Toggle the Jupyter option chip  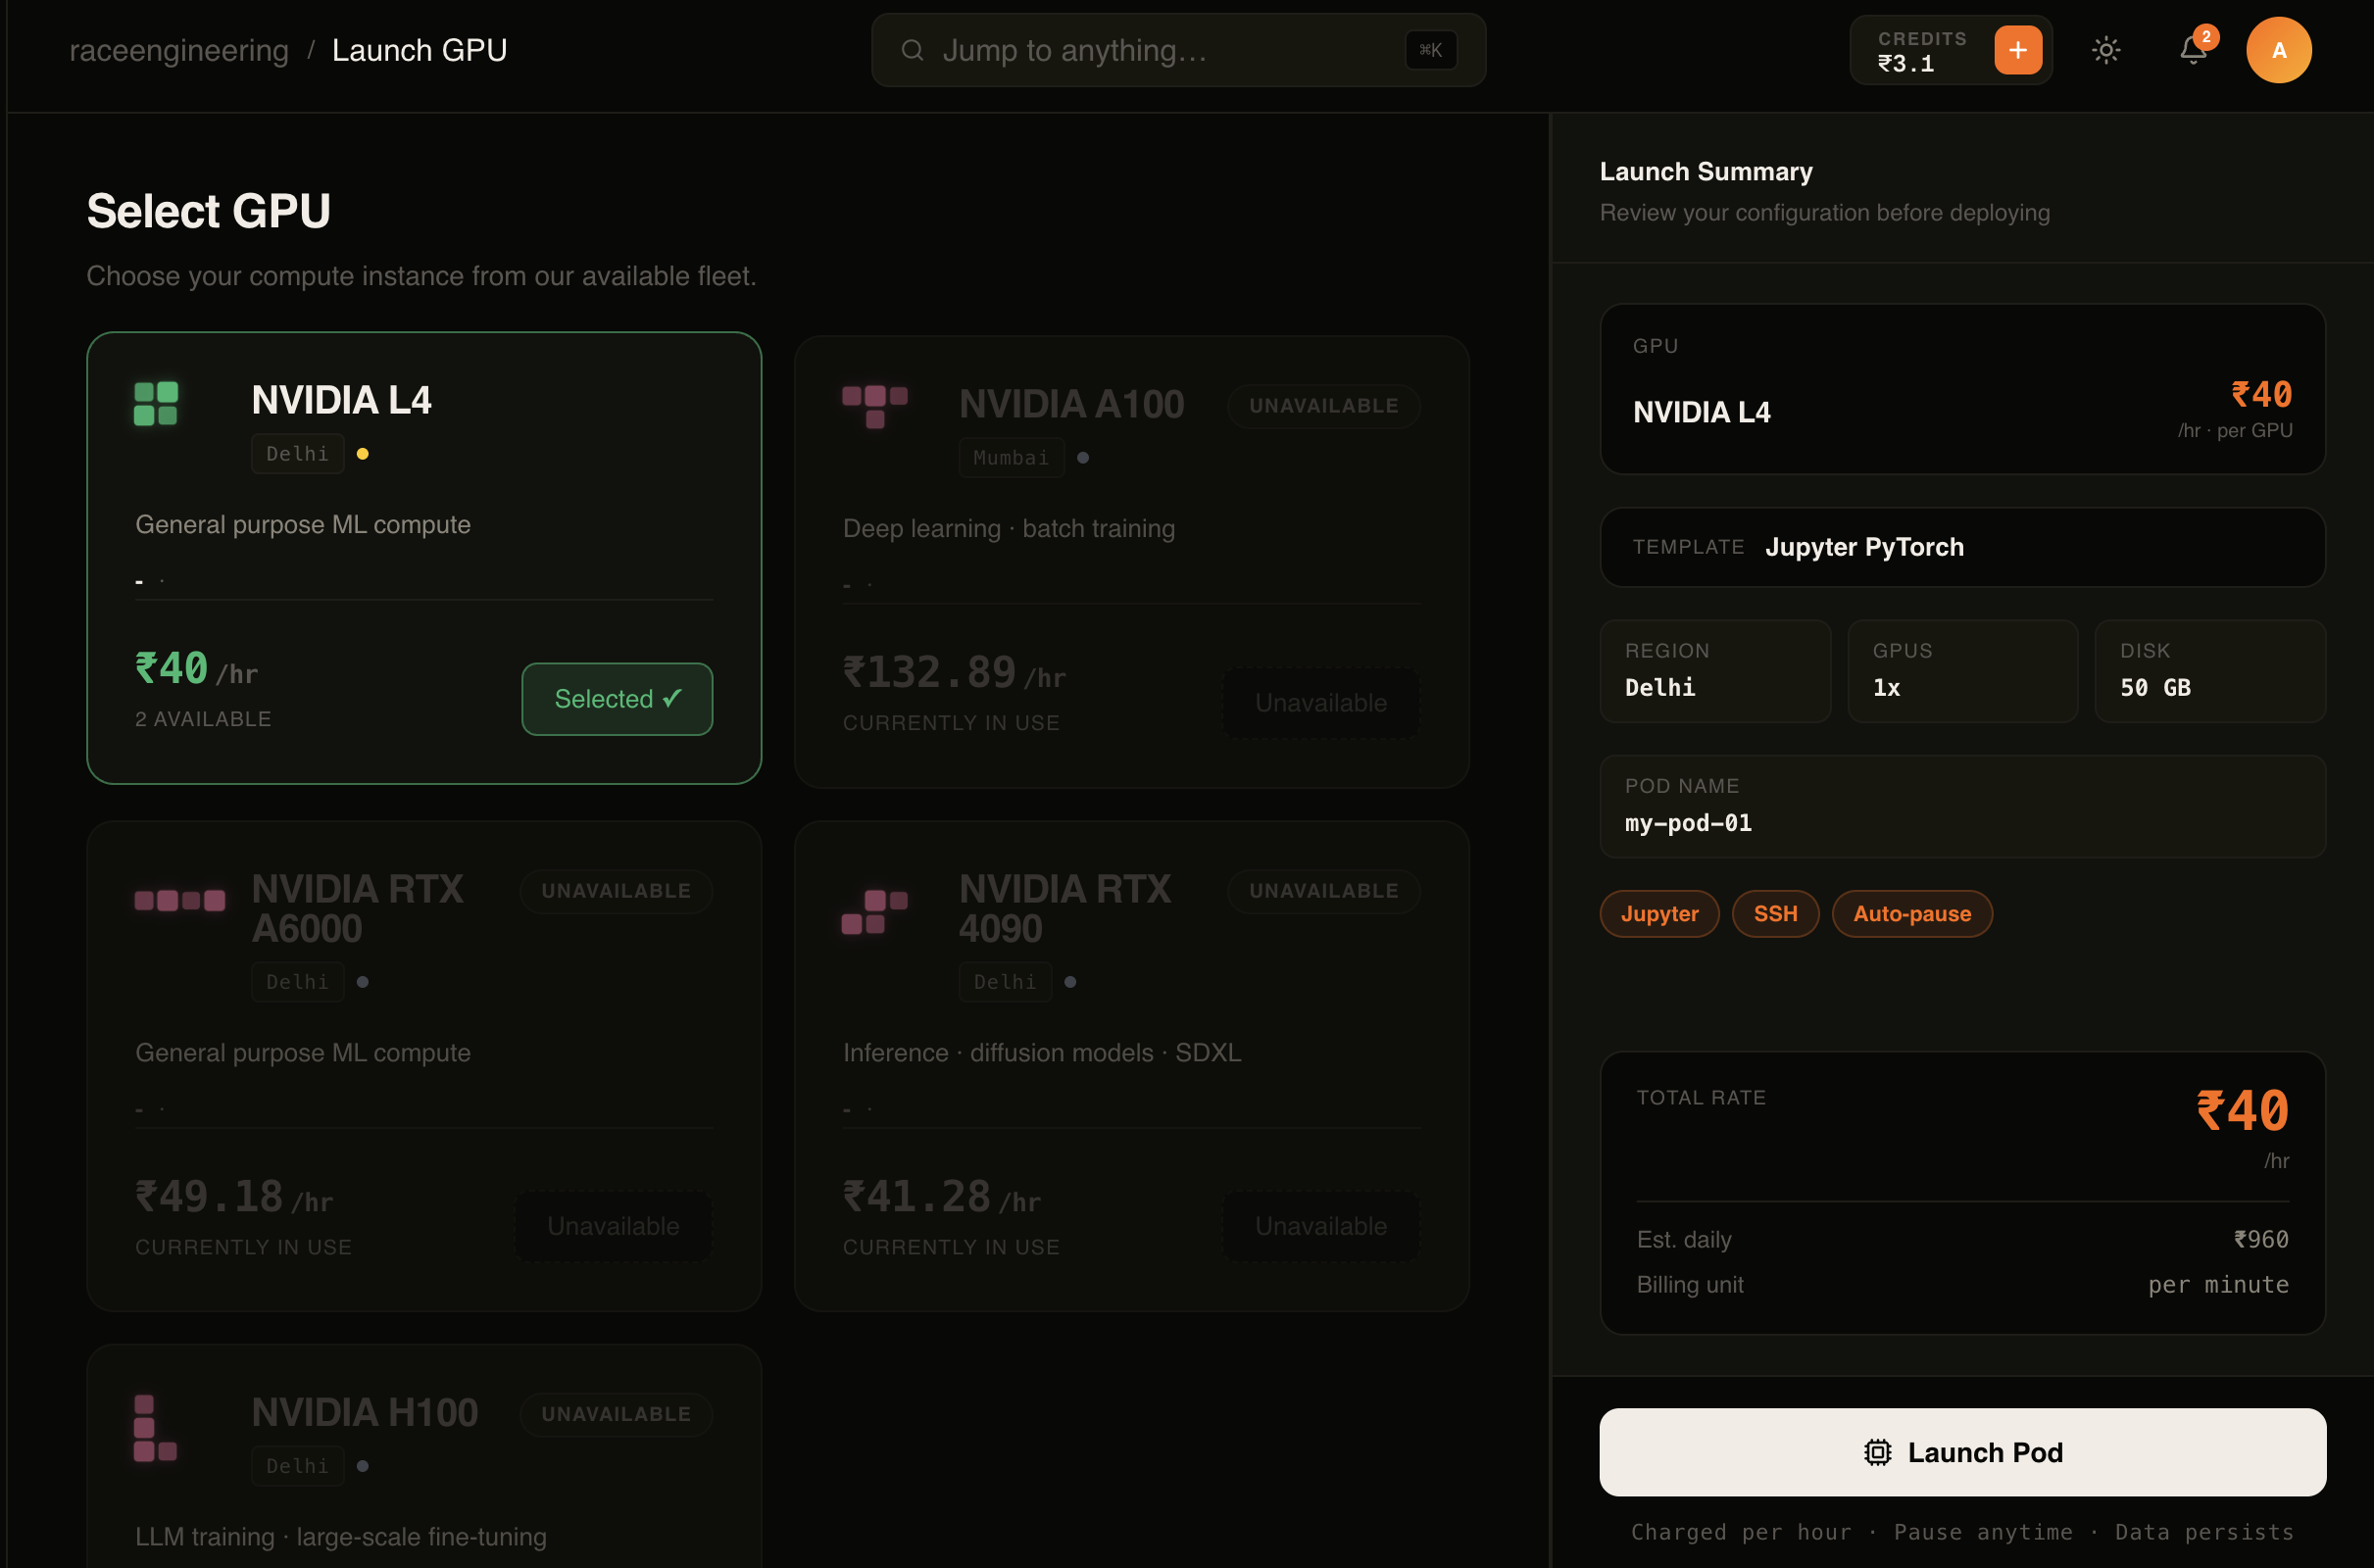[1659, 914]
